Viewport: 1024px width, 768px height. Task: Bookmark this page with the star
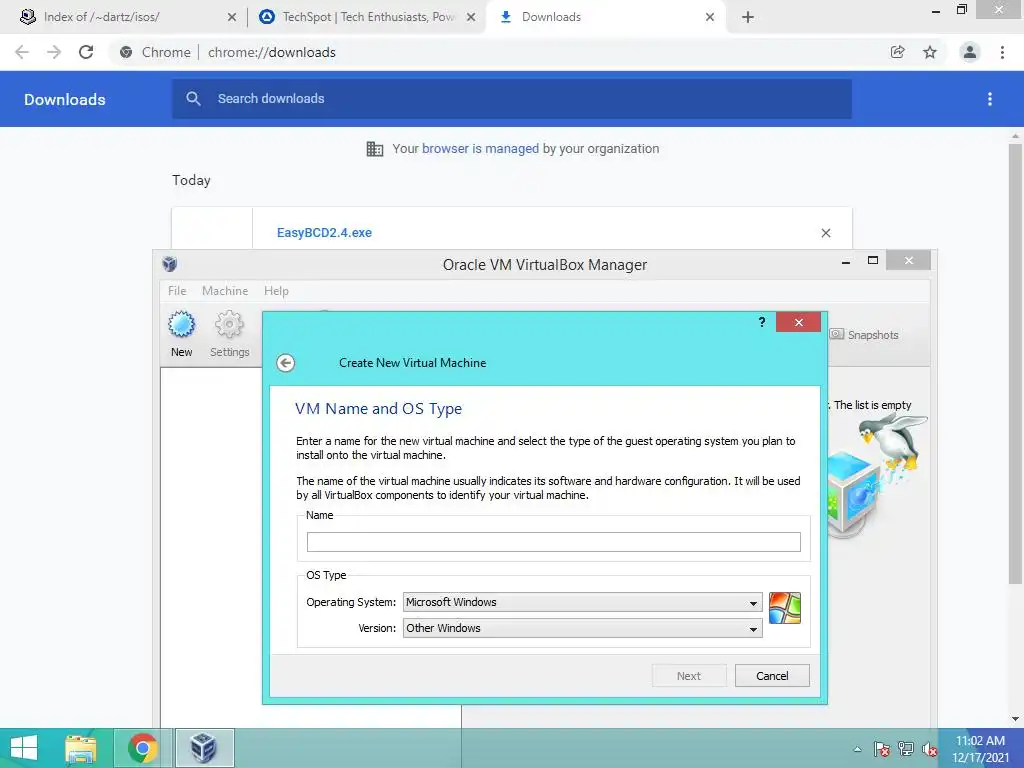click(x=930, y=52)
